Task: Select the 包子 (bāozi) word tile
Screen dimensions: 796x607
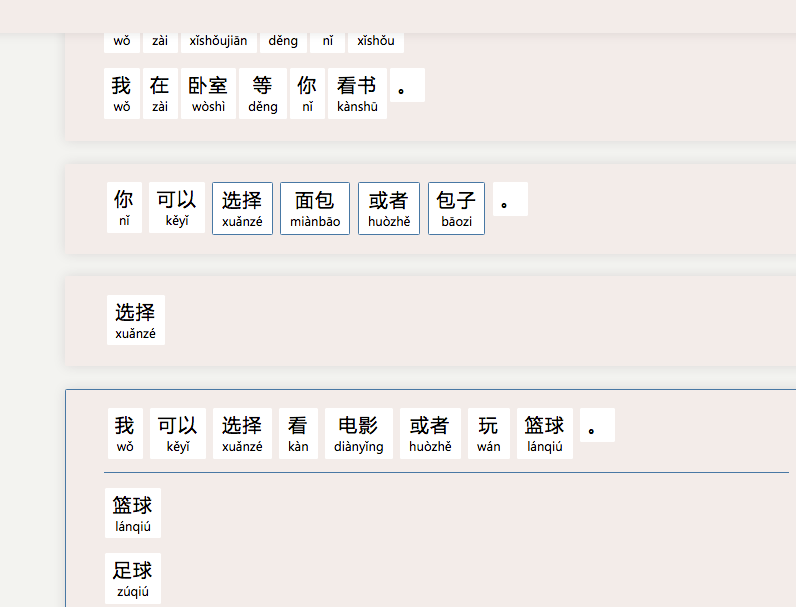Action: coord(456,208)
